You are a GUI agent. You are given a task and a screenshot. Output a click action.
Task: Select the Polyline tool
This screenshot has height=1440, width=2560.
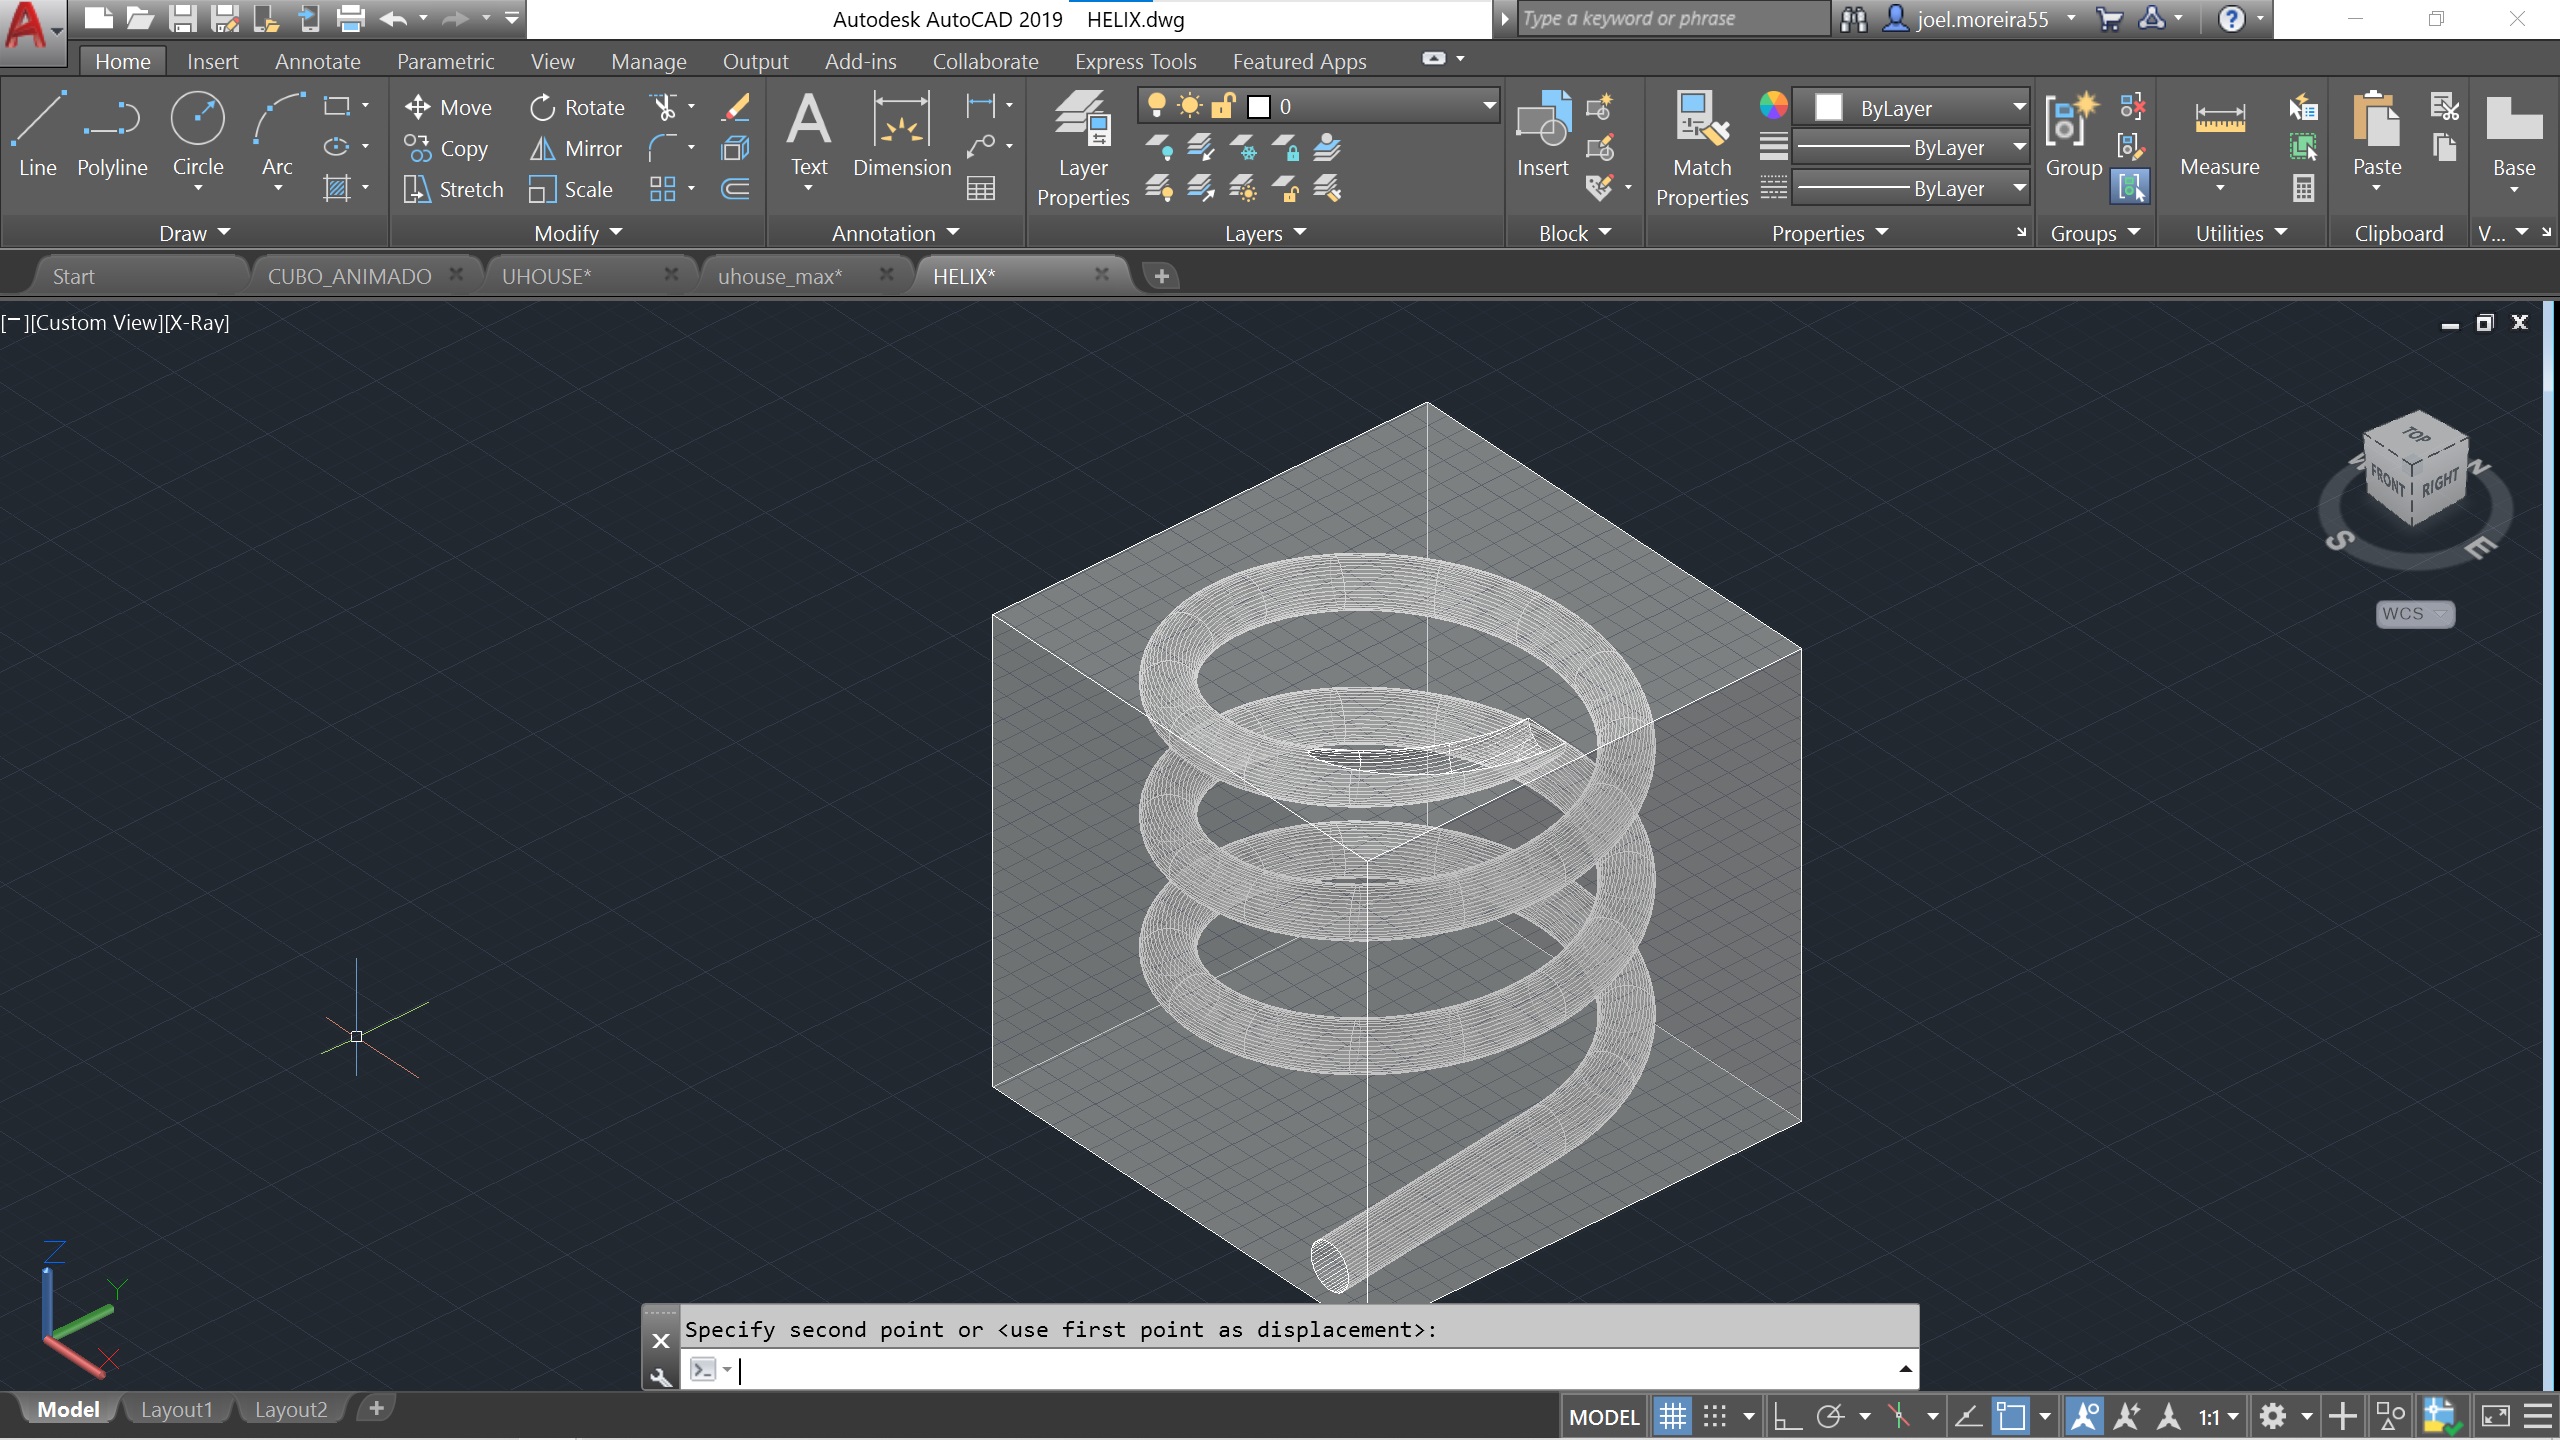112,134
